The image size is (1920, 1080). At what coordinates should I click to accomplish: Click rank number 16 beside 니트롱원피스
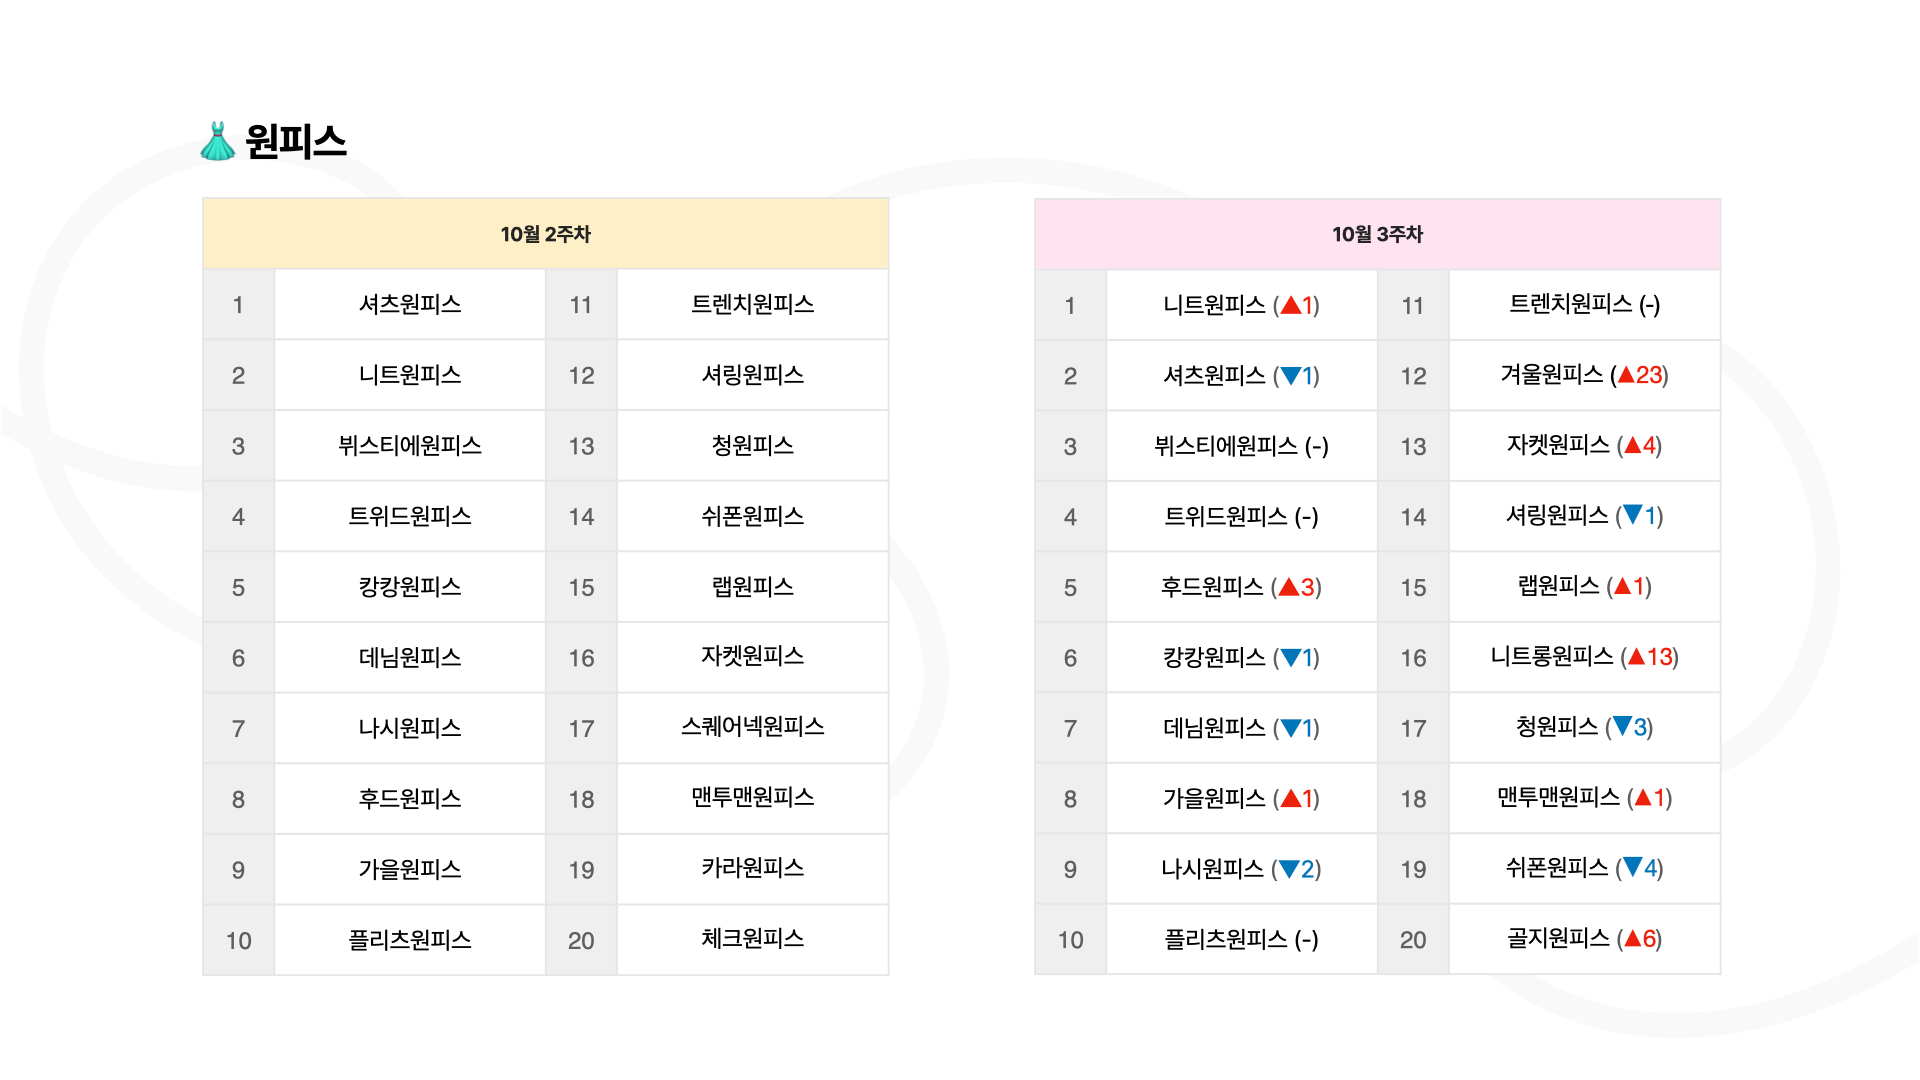tap(1413, 658)
